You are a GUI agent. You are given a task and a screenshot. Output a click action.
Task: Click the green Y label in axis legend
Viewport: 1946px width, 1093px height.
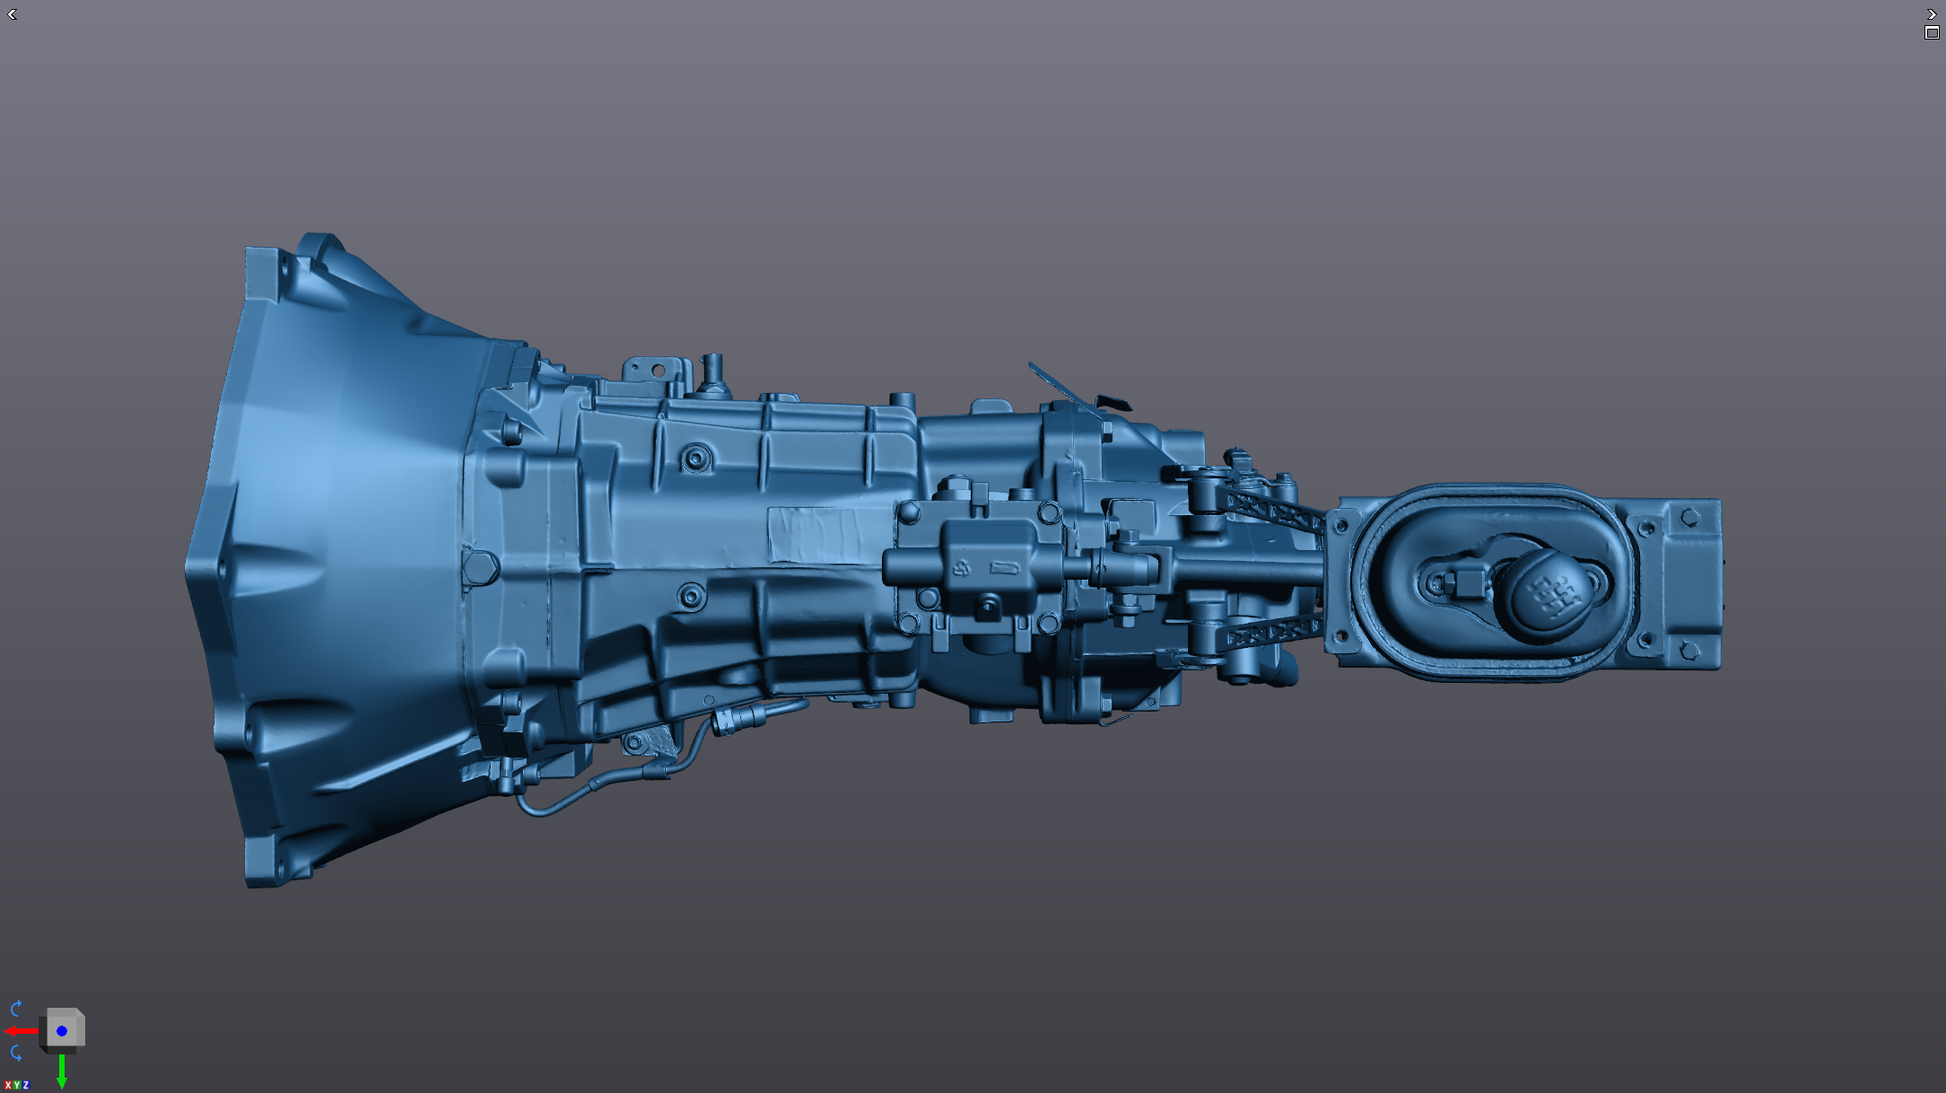pos(17,1085)
